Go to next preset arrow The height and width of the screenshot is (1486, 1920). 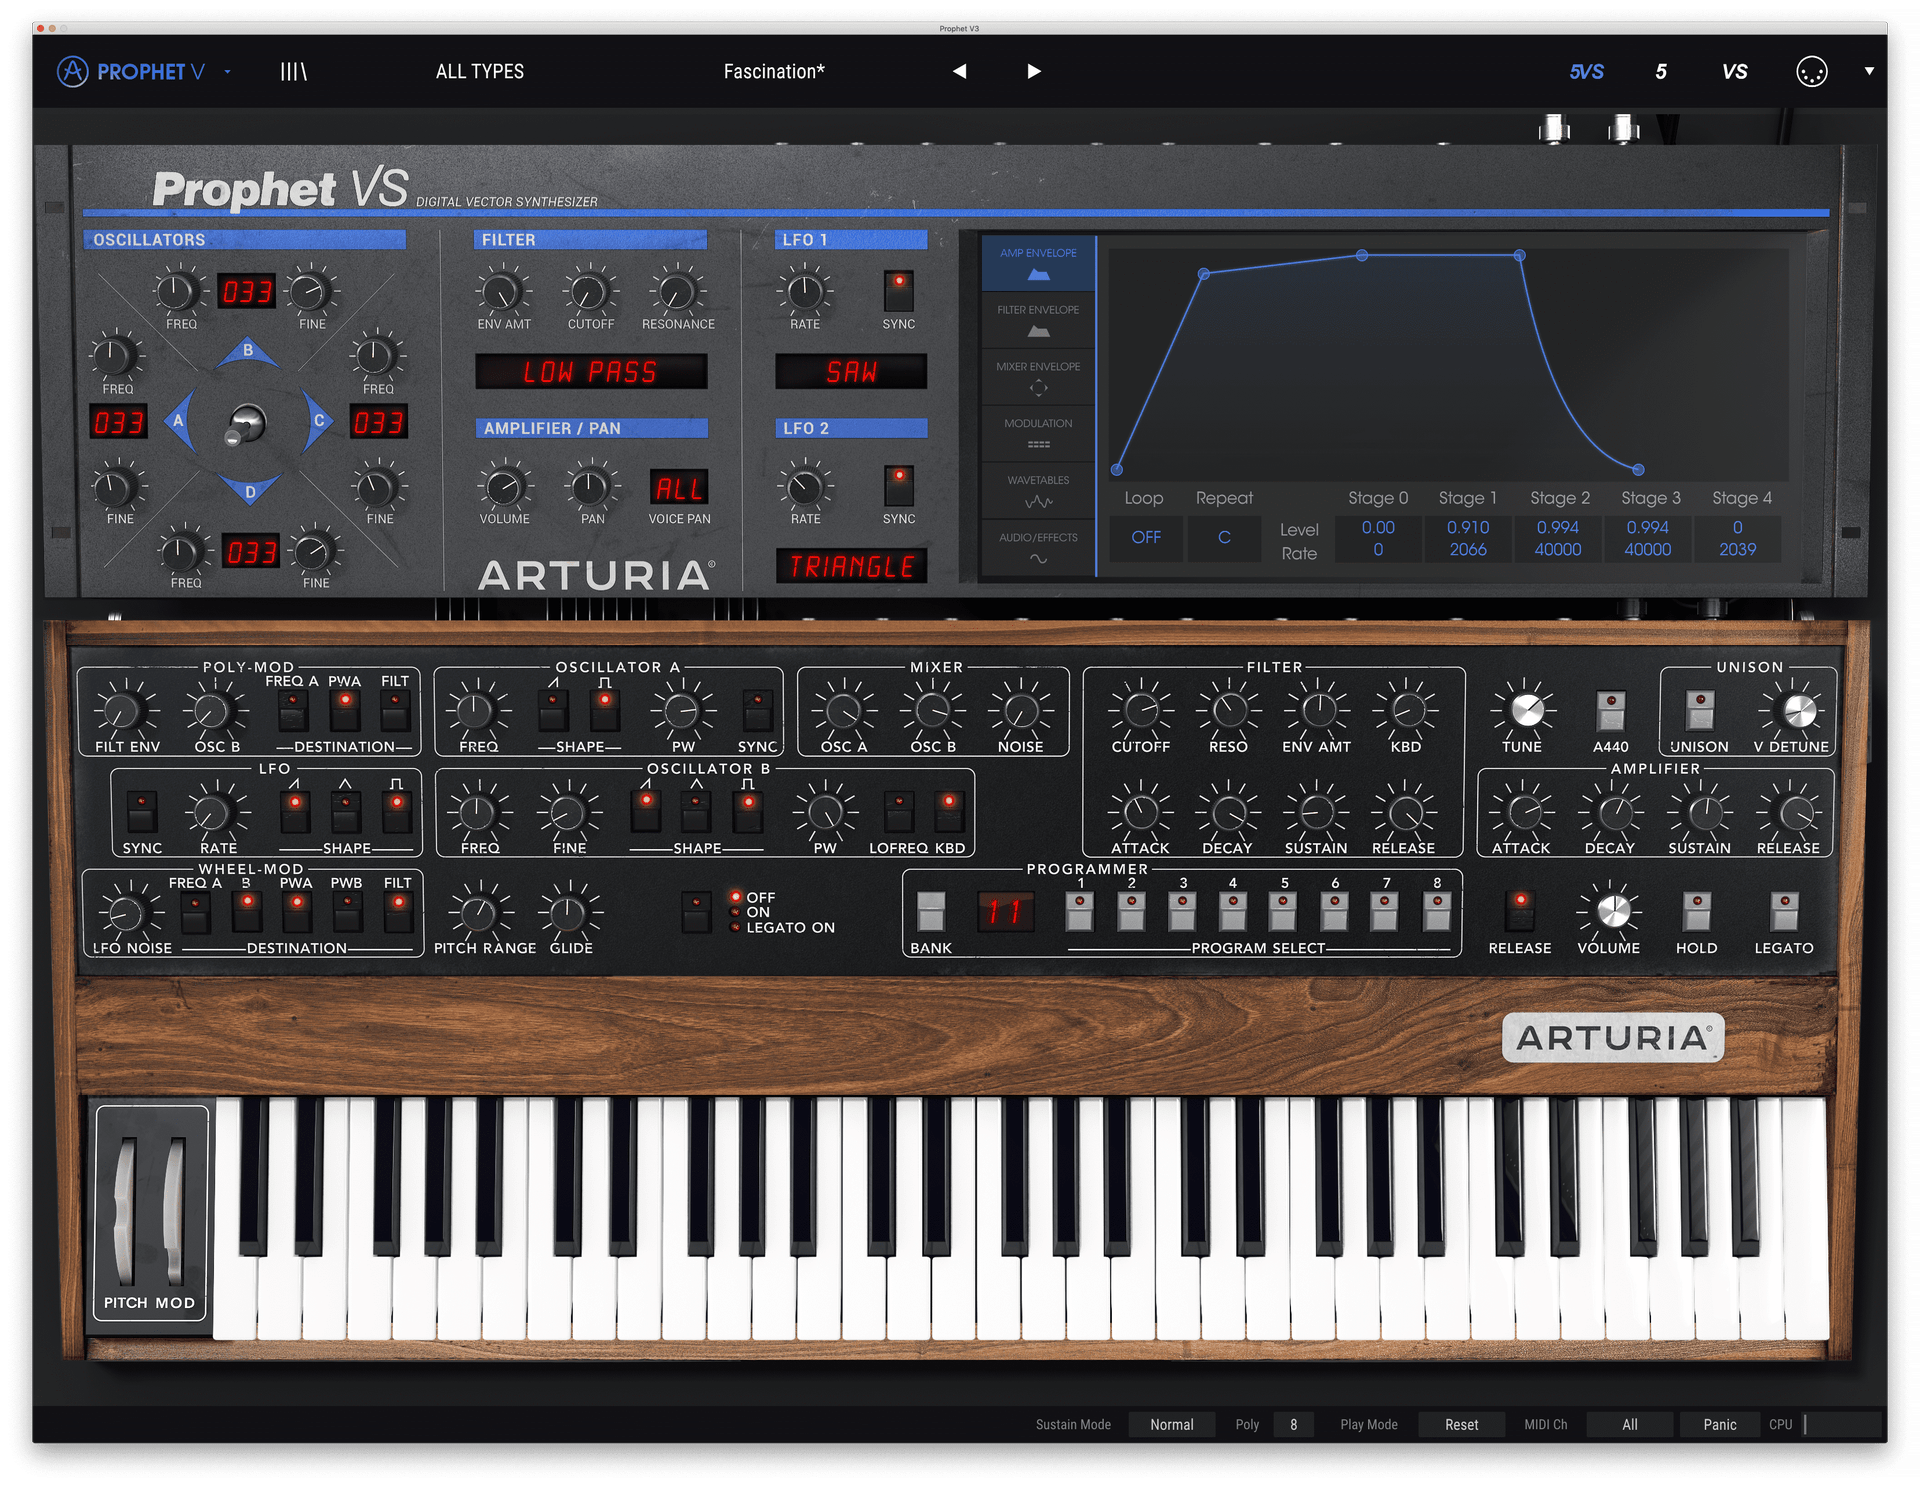pyautogui.click(x=1034, y=71)
